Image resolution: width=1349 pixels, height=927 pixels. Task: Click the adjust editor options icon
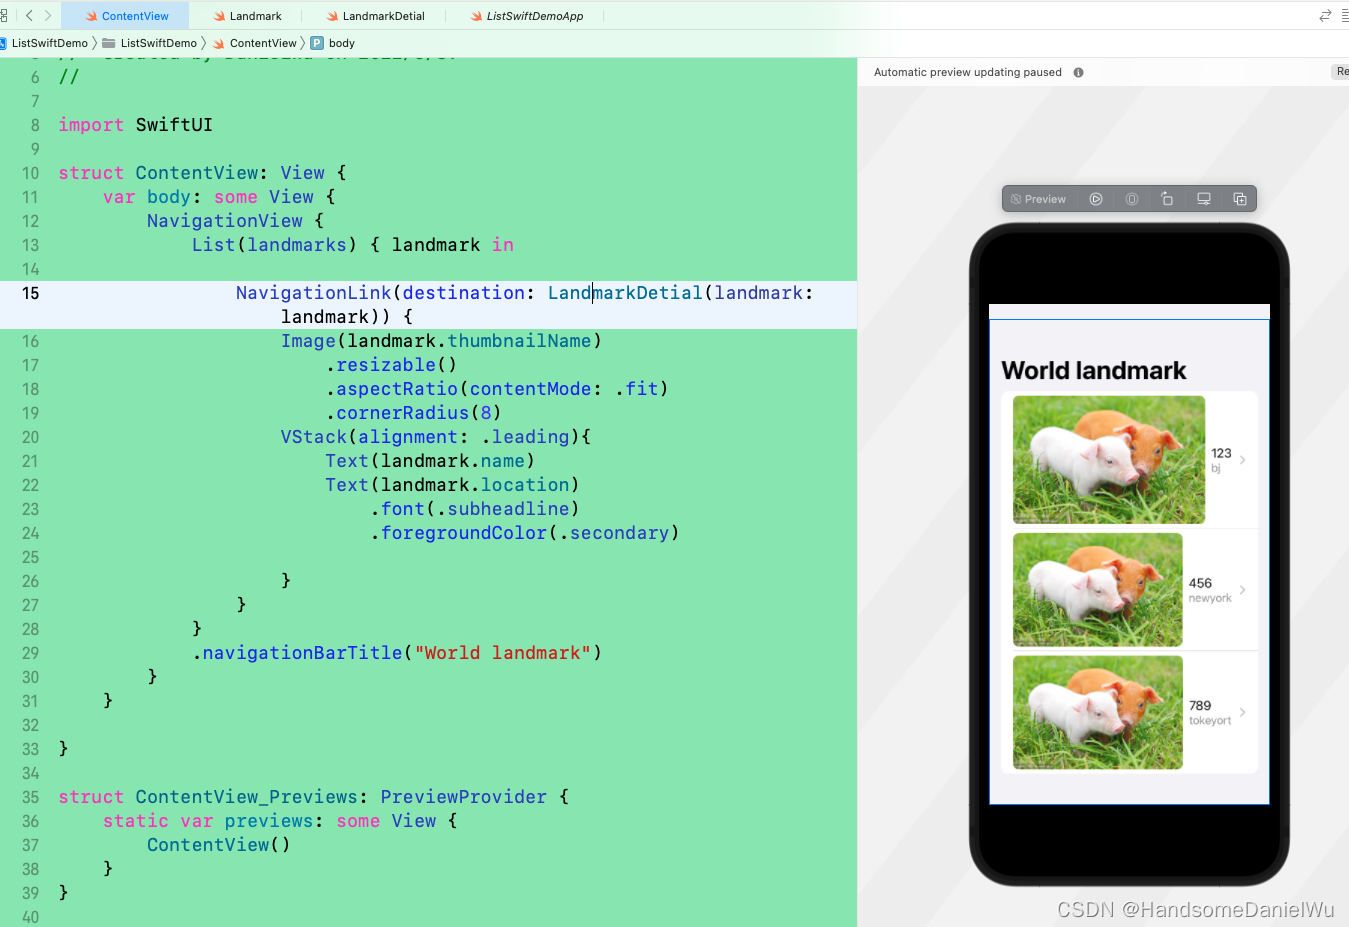click(1343, 15)
